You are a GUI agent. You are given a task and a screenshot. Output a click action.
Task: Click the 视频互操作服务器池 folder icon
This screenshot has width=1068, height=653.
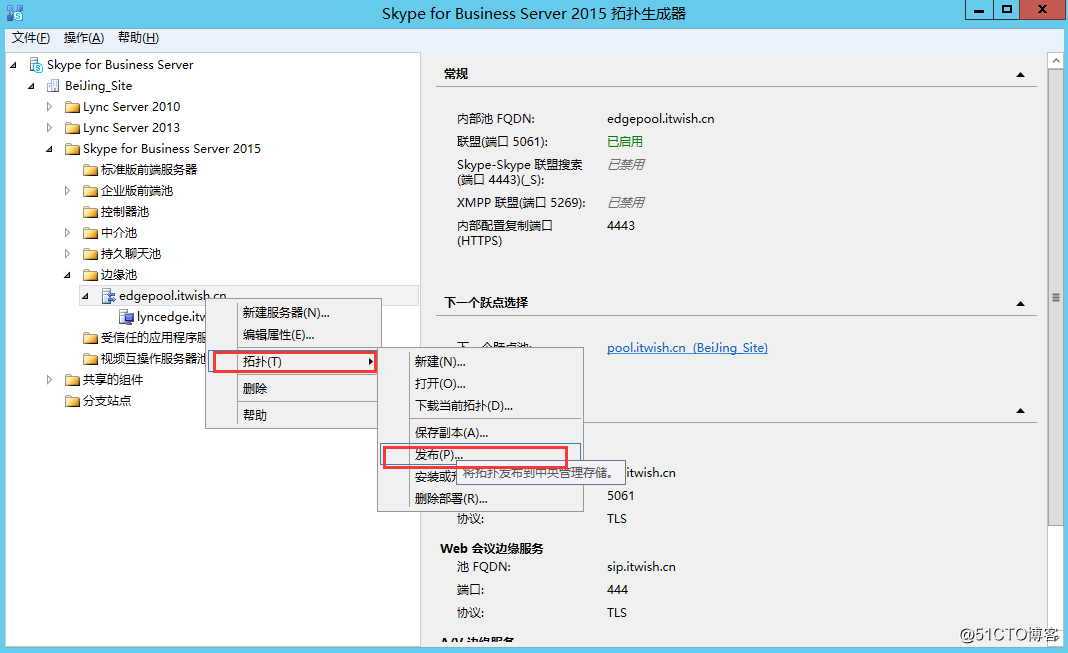(90, 359)
